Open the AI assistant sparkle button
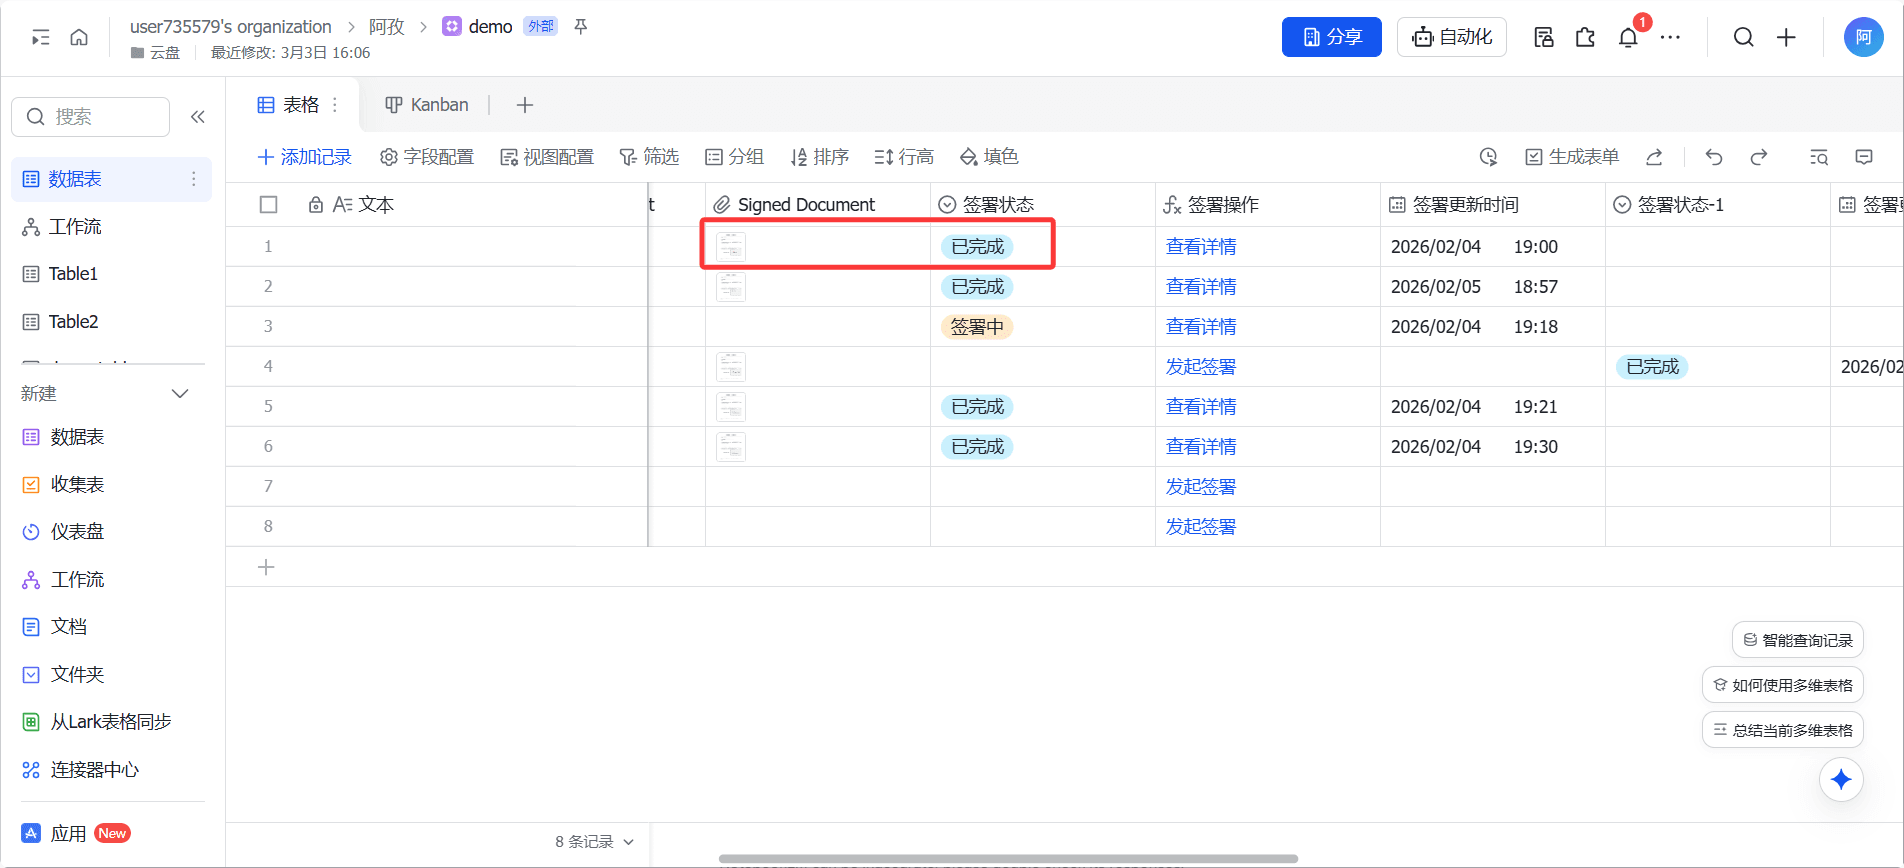The image size is (1904, 868). 1841,780
